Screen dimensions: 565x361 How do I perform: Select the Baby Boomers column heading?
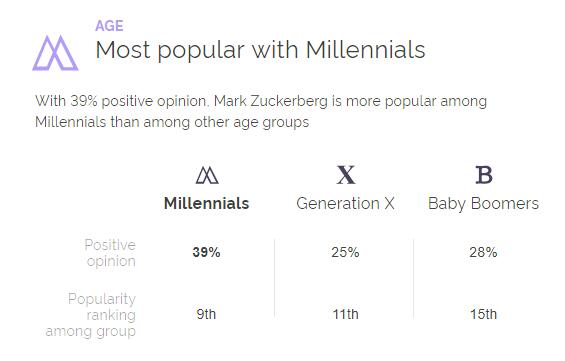(483, 204)
